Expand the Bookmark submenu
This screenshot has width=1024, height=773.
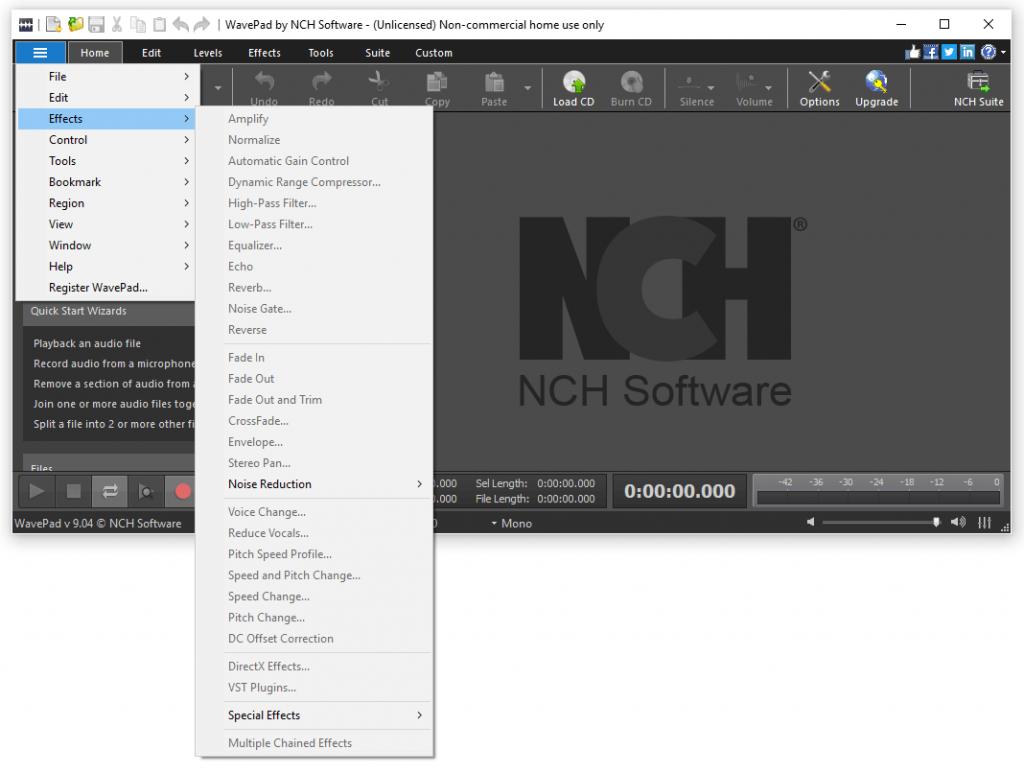(105, 182)
